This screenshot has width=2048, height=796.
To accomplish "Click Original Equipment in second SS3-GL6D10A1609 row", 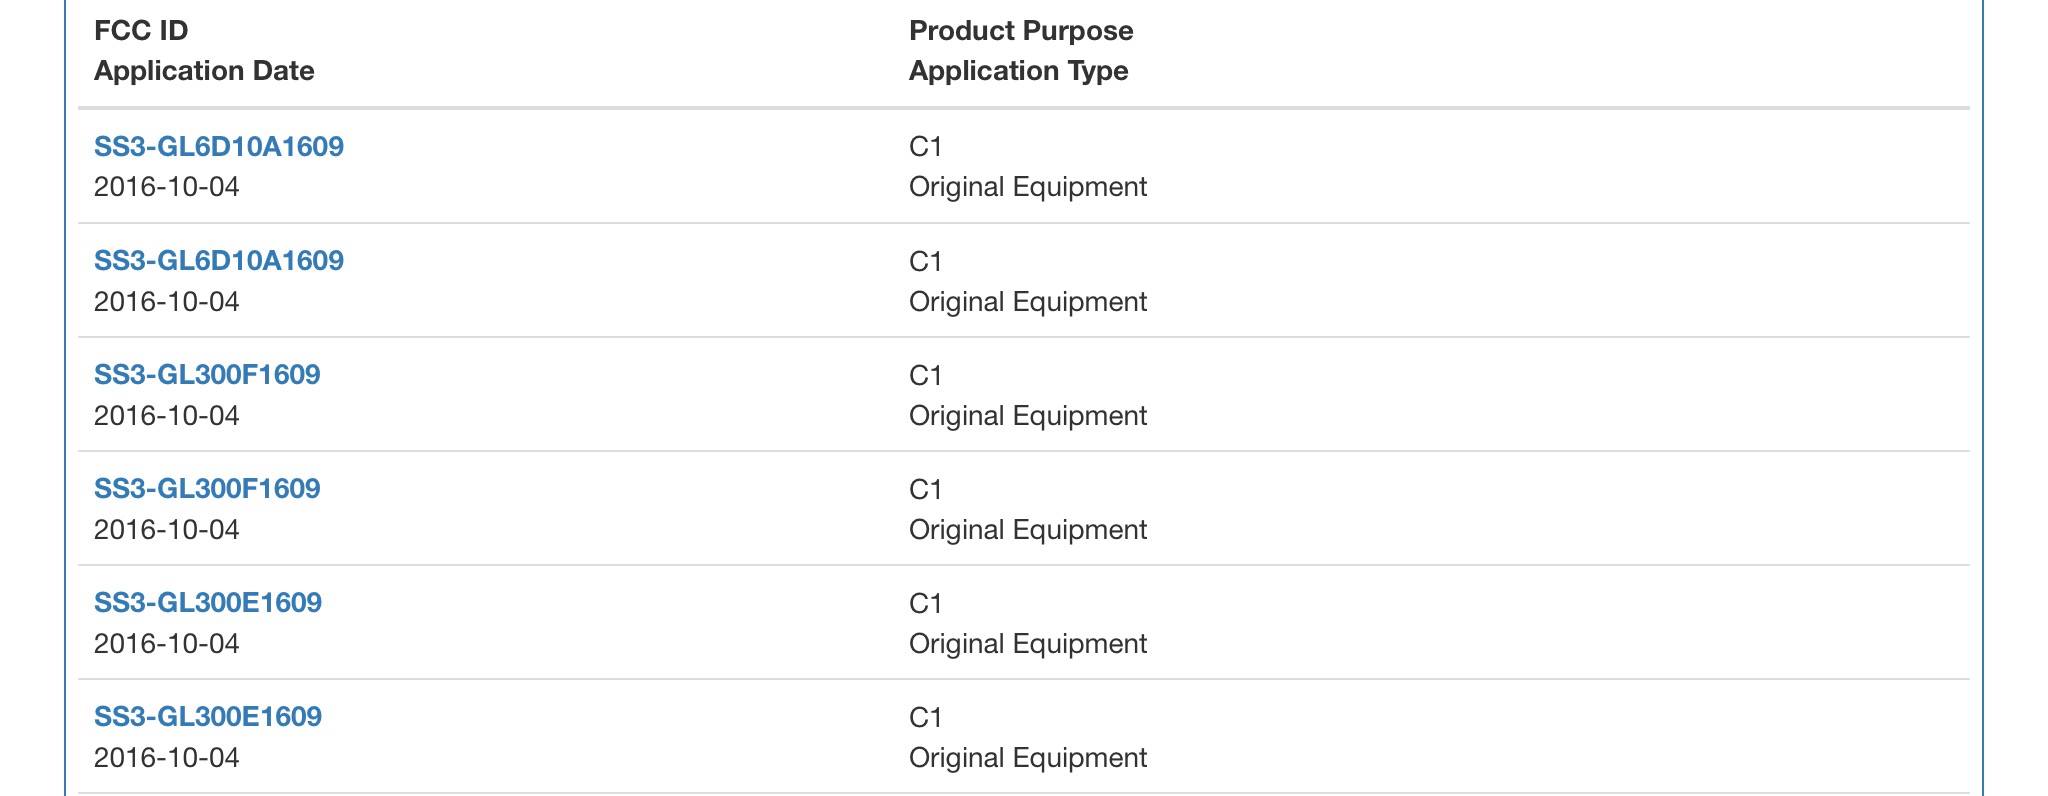I will [x=1028, y=302].
